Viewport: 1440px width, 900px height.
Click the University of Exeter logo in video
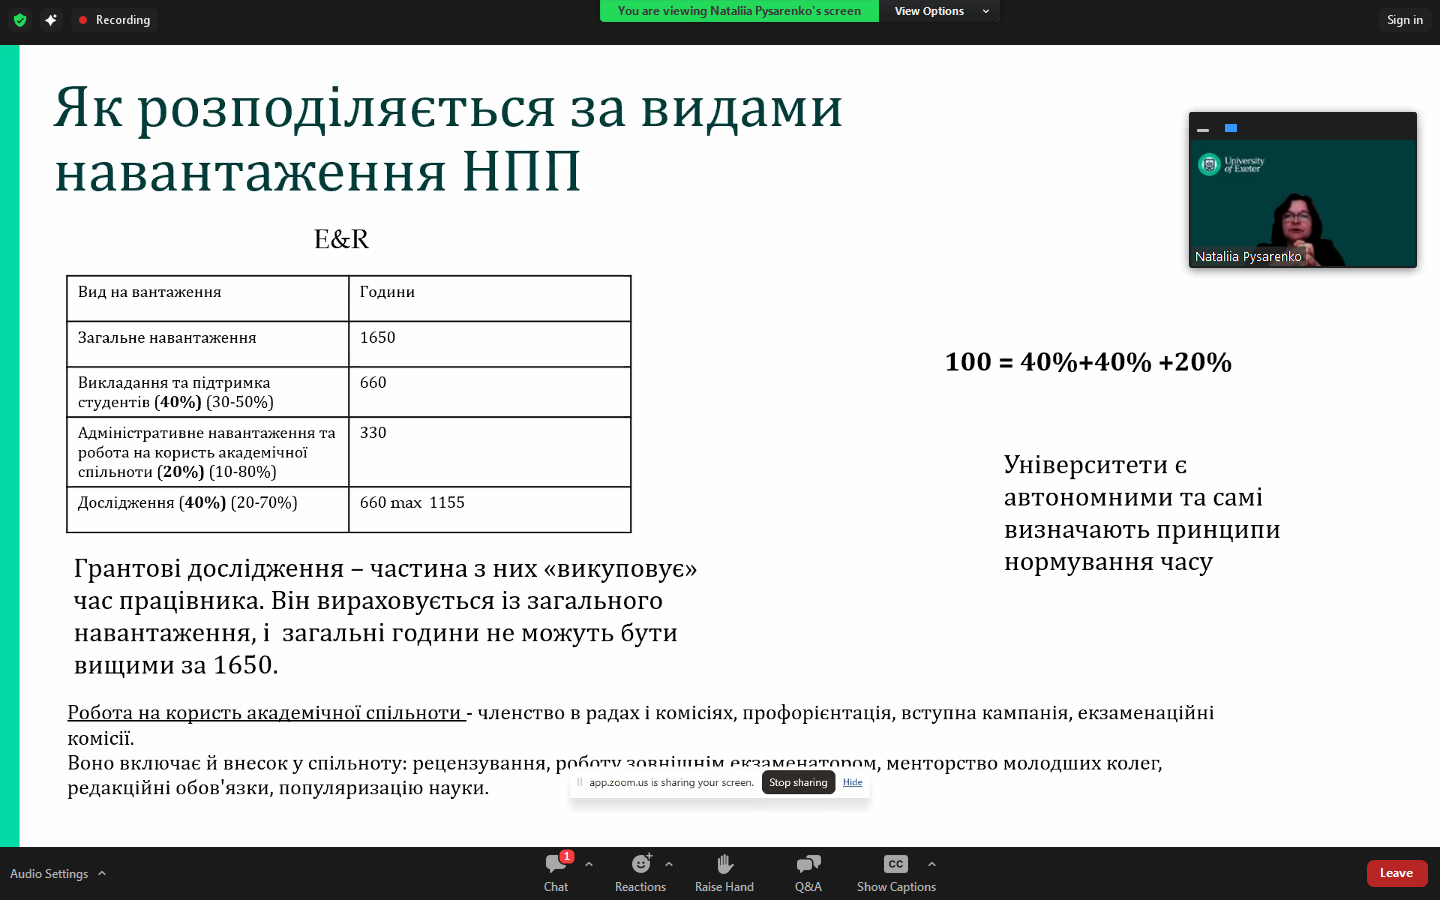point(1231,164)
